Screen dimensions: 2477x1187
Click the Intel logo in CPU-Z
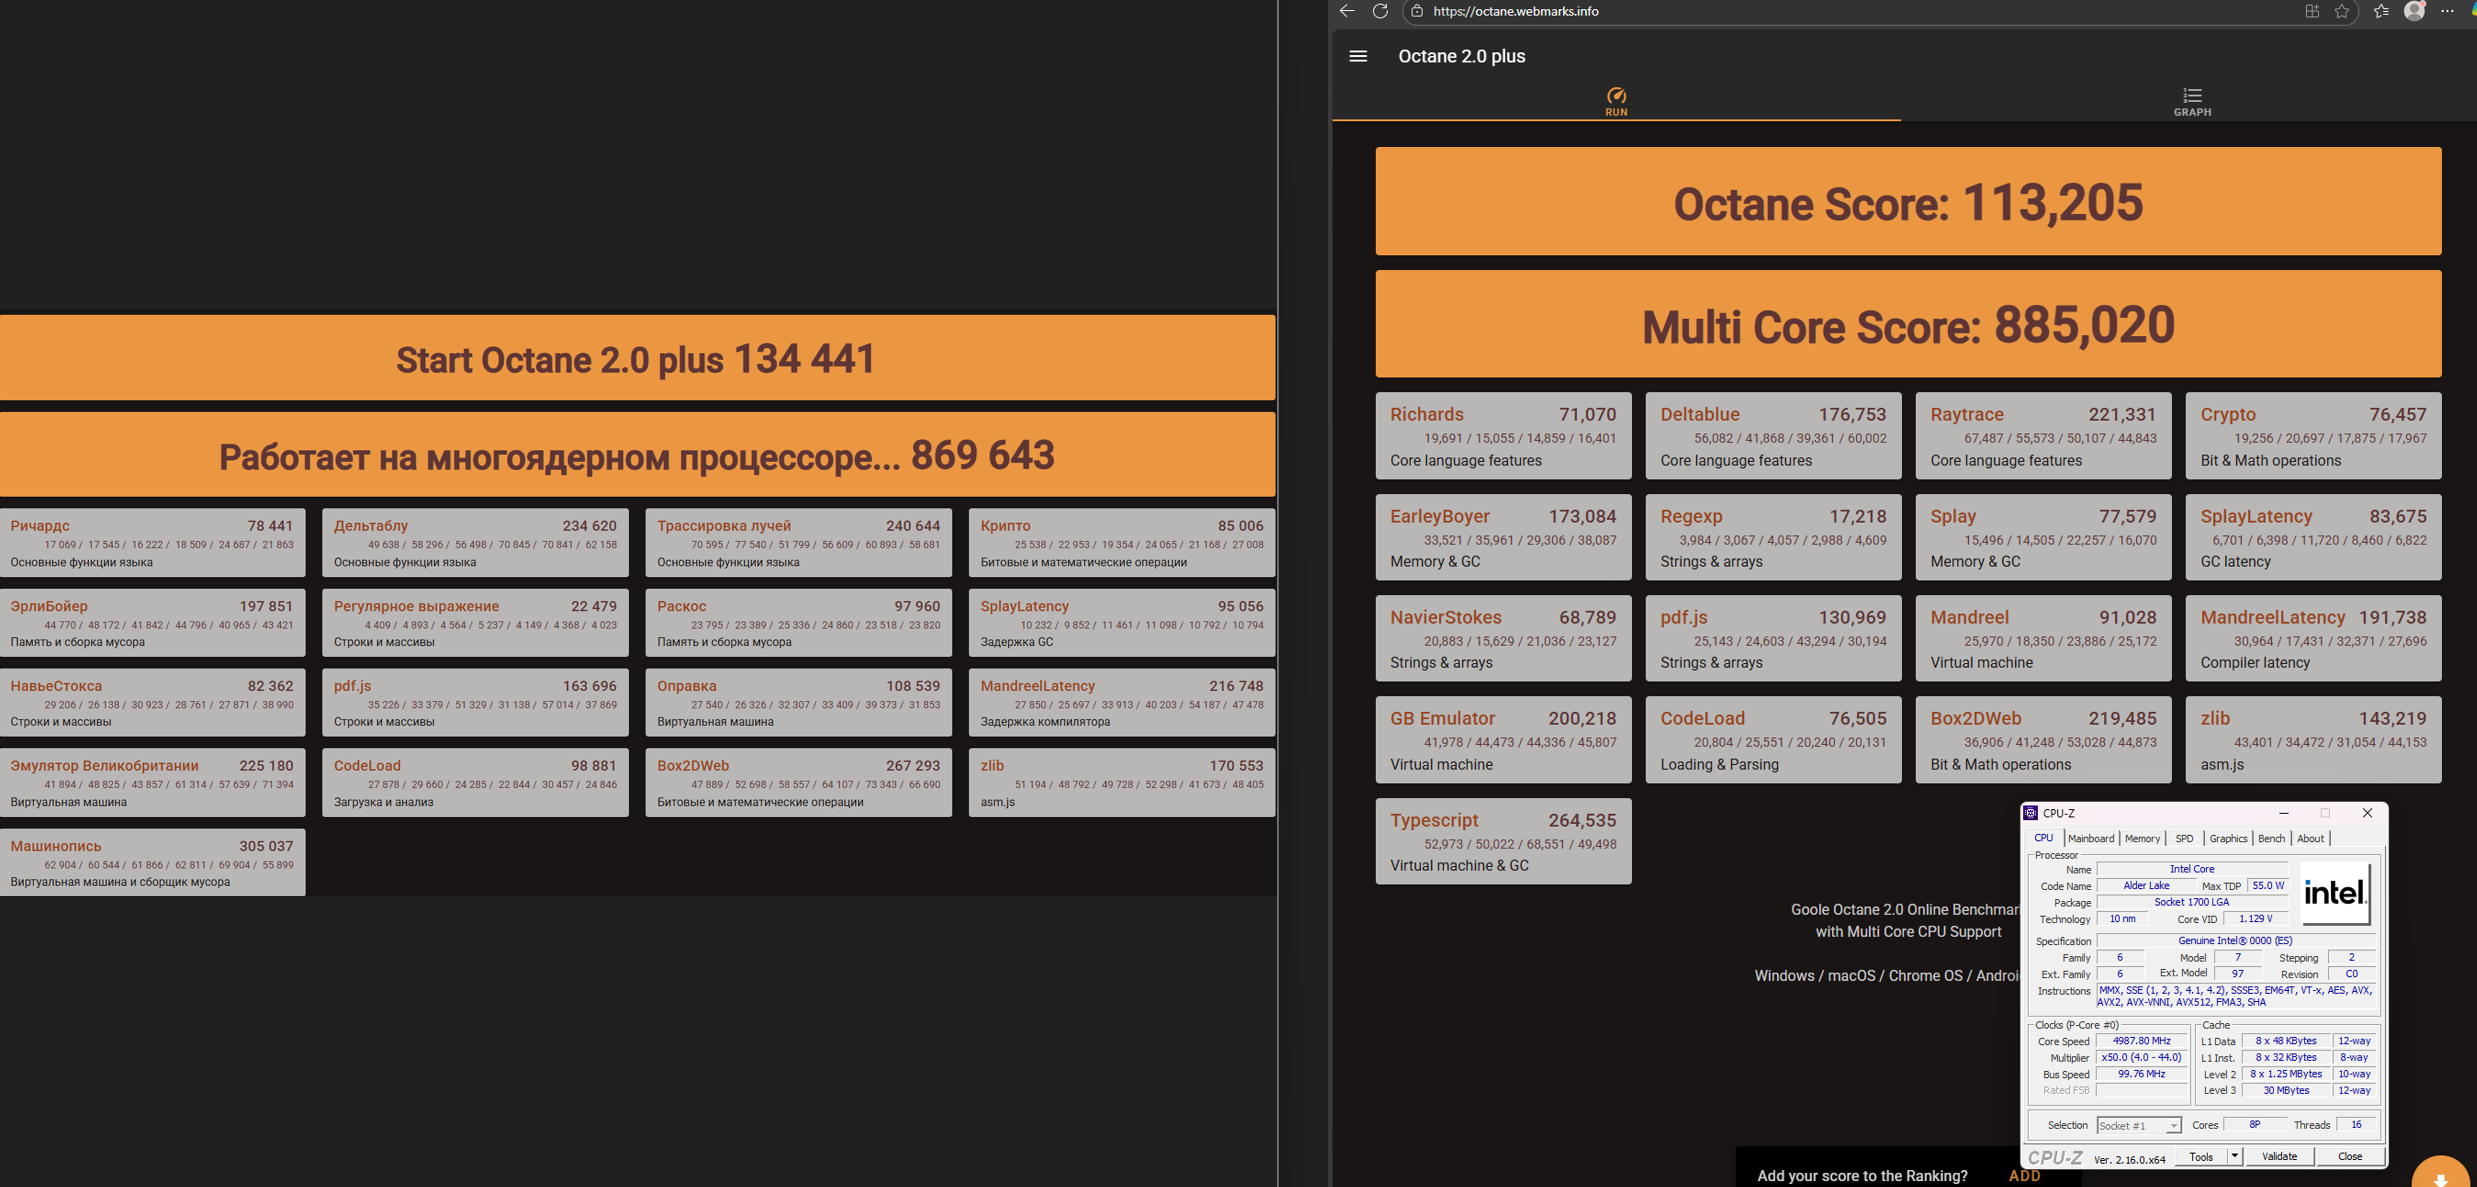(2334, 893)
